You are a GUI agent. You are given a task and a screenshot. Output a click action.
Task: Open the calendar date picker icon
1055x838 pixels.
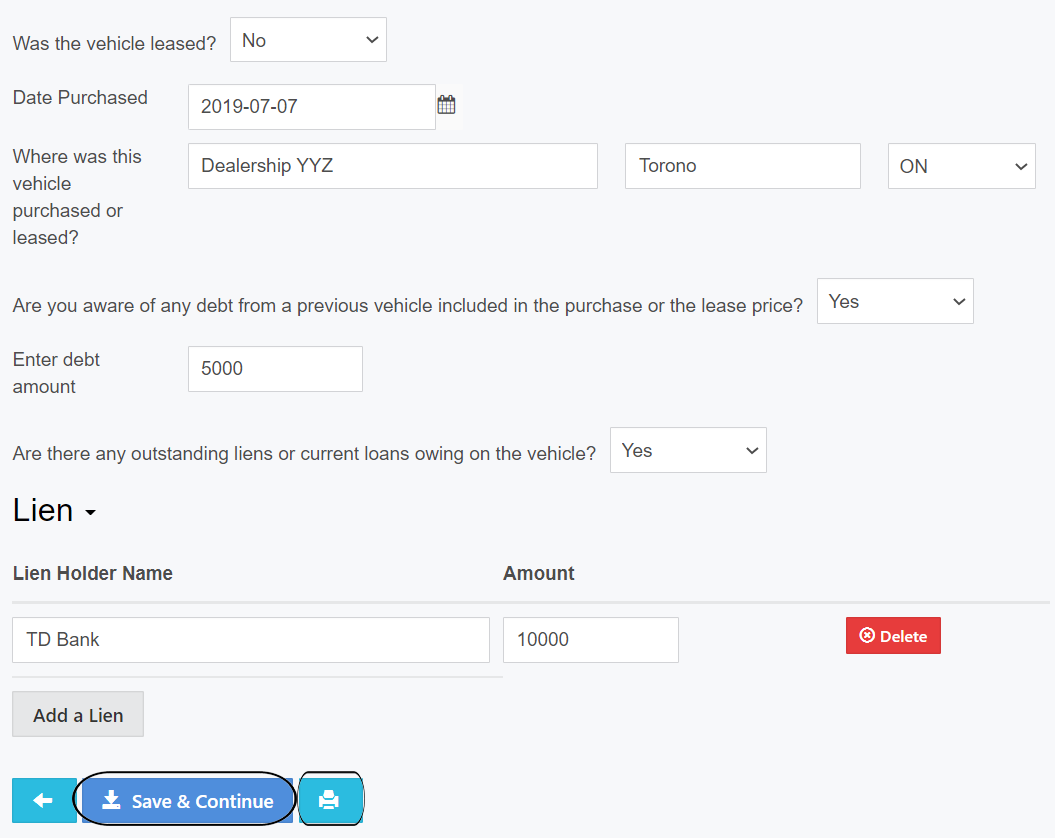point(446,105)
